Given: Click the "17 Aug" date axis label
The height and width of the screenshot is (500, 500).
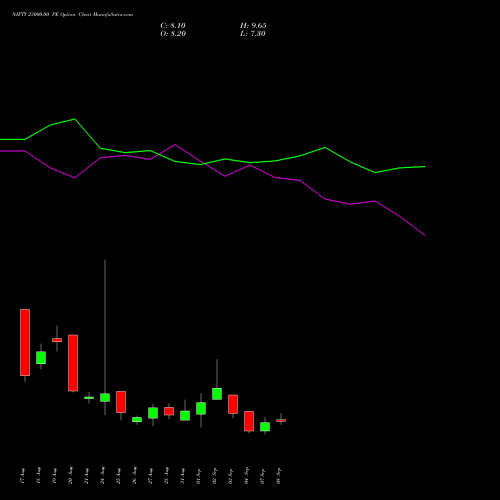Looking at the screenshot, I should (23, 475).
